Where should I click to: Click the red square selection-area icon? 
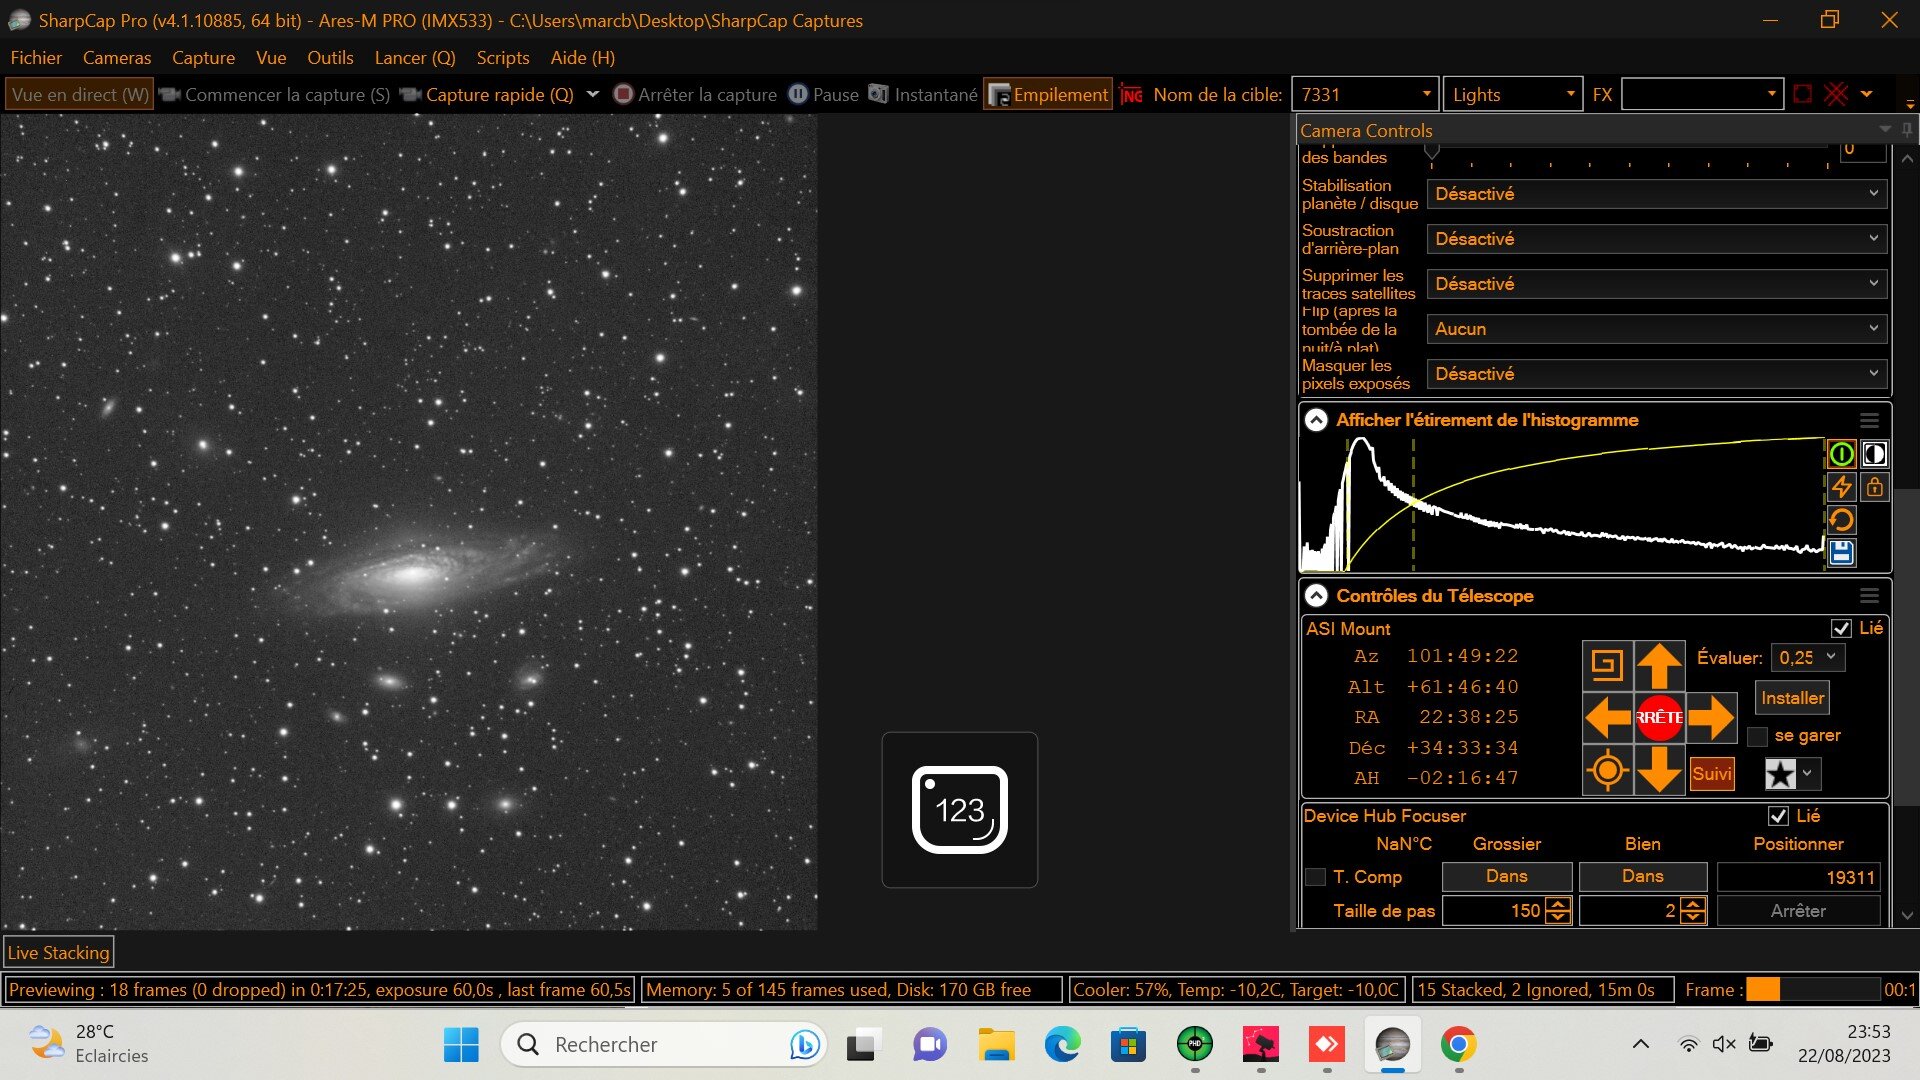(1803, 94)
